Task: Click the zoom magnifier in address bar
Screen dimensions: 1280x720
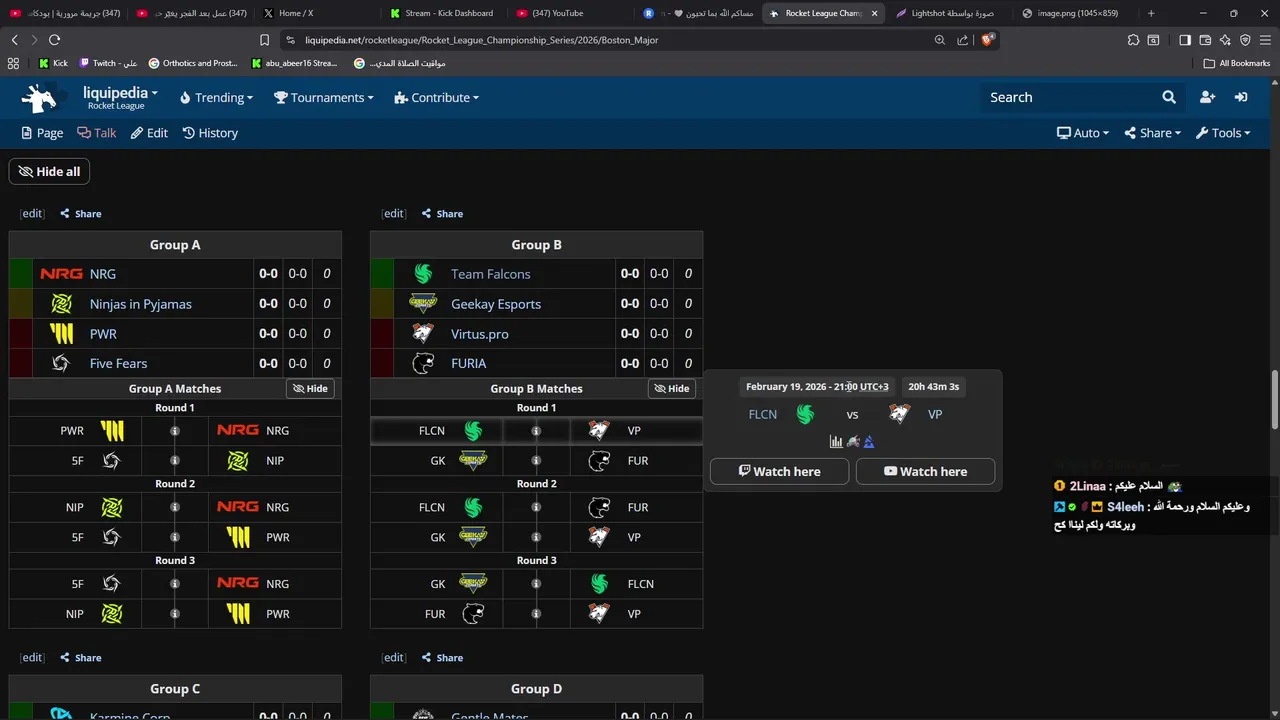Action: 940,40
